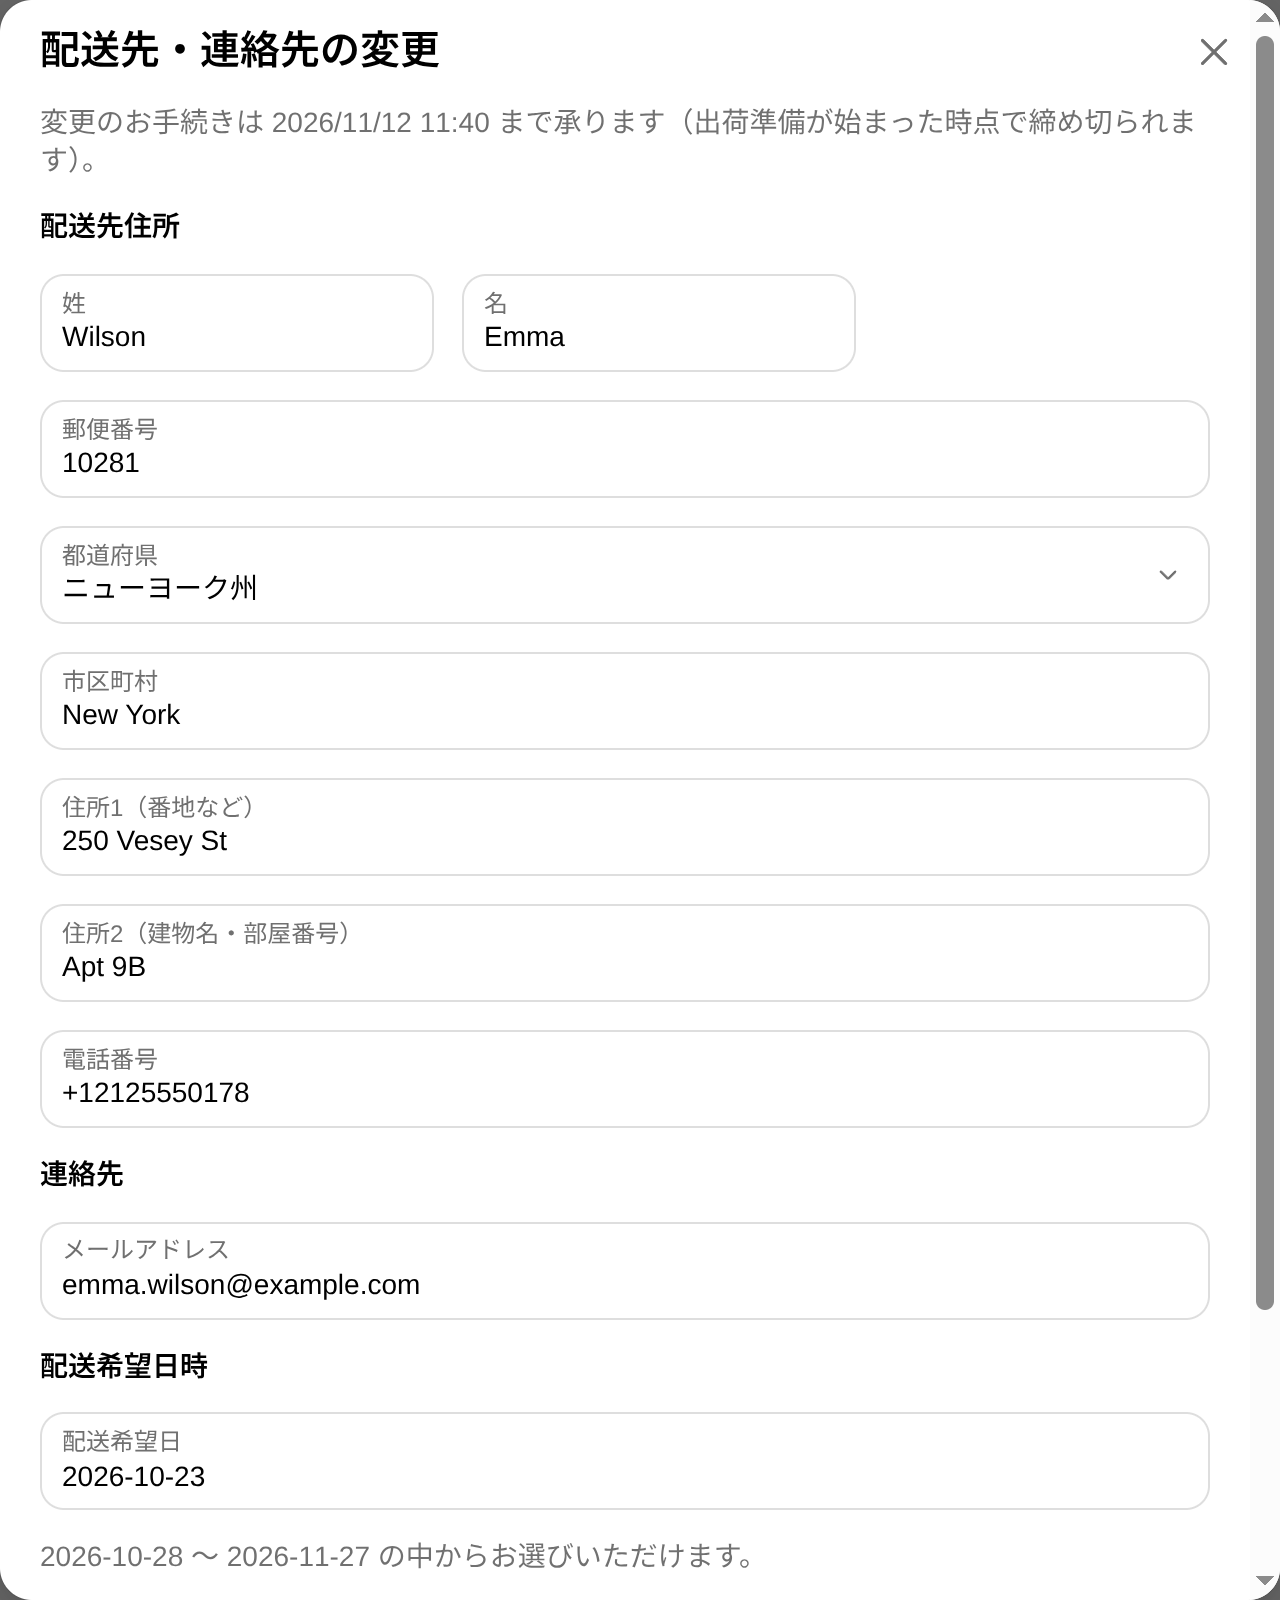Click the 住所2 field with Apt 9B
Image resolution: width=1280 pixels, height=1600 pixels.
(625, 953)
